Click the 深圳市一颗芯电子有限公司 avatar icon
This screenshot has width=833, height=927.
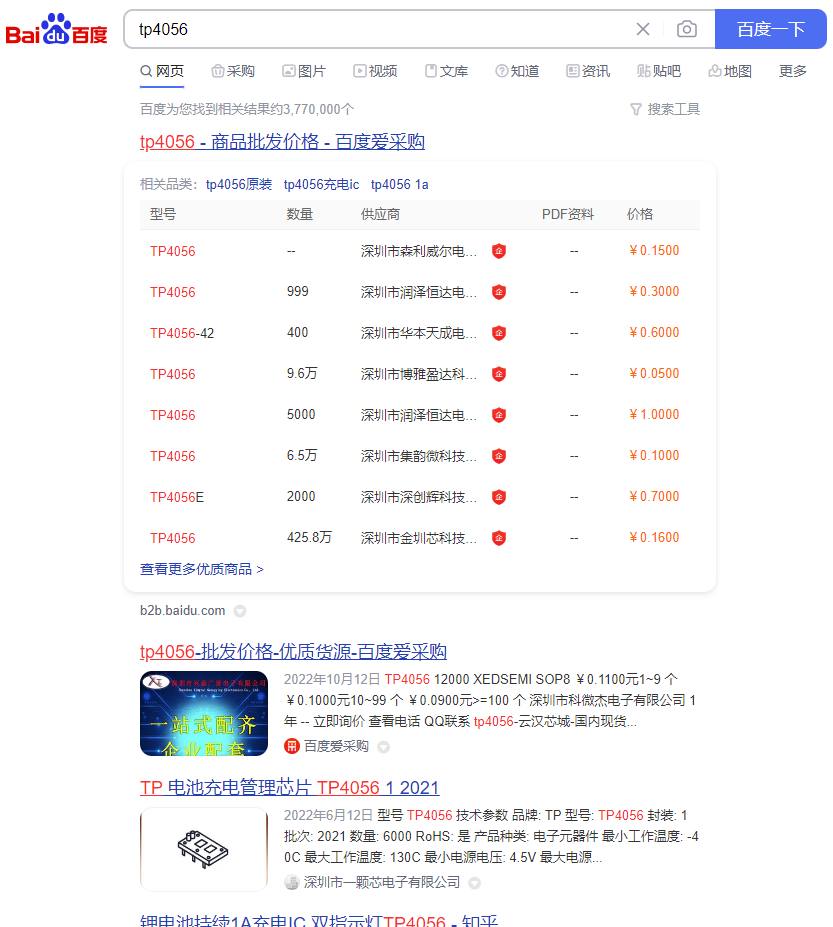click(x=291, y=883)
